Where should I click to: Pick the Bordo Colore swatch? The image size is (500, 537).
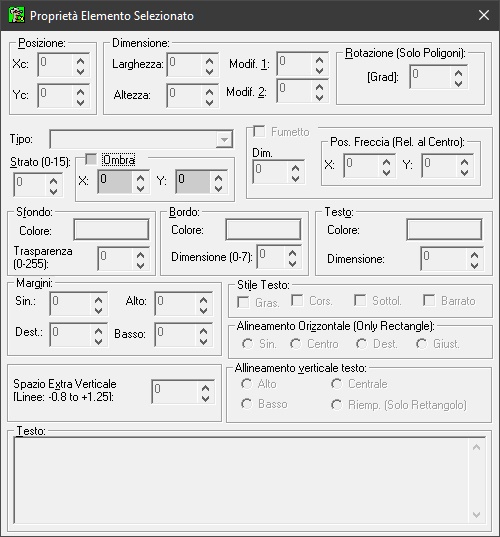pyautogui.click(x=263, y=229)
